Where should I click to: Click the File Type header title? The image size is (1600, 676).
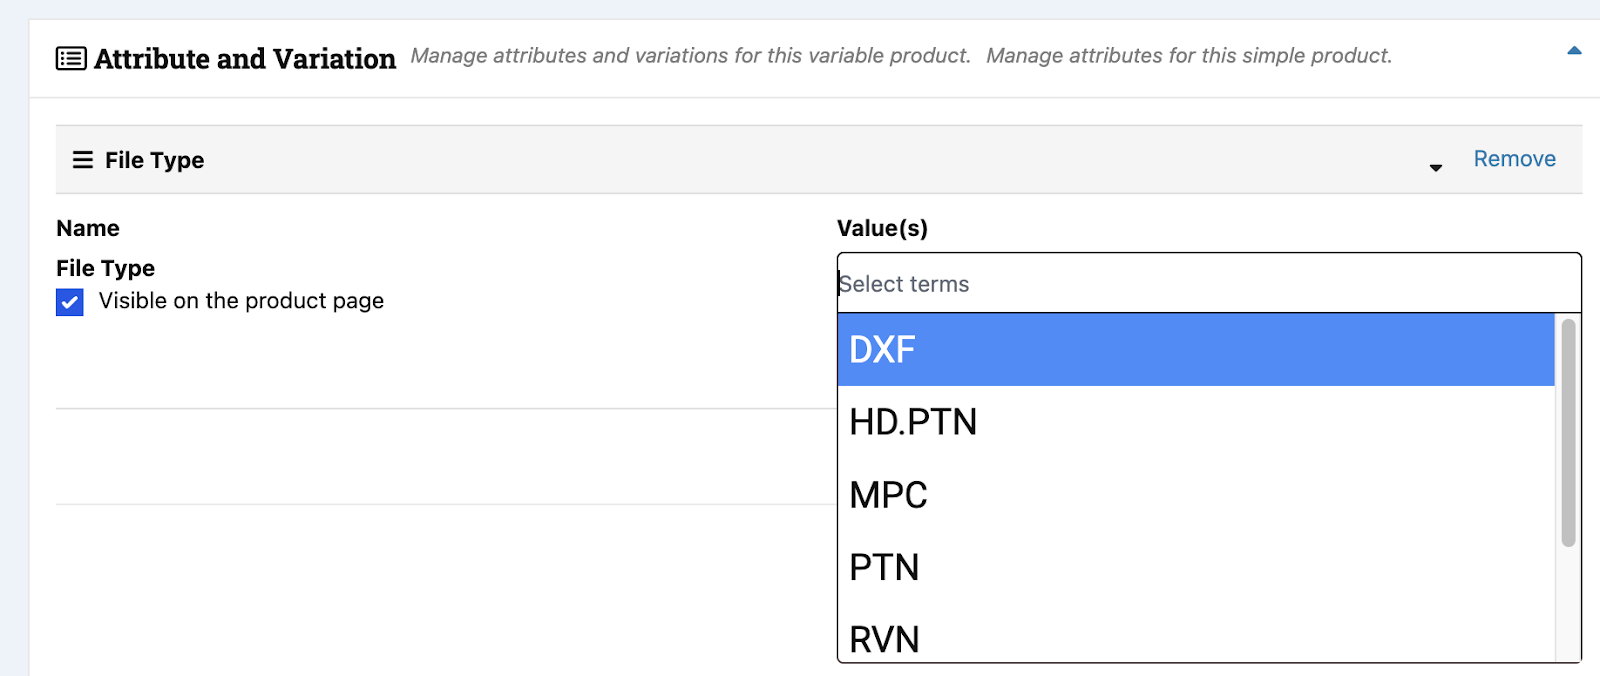coord(154,160)
